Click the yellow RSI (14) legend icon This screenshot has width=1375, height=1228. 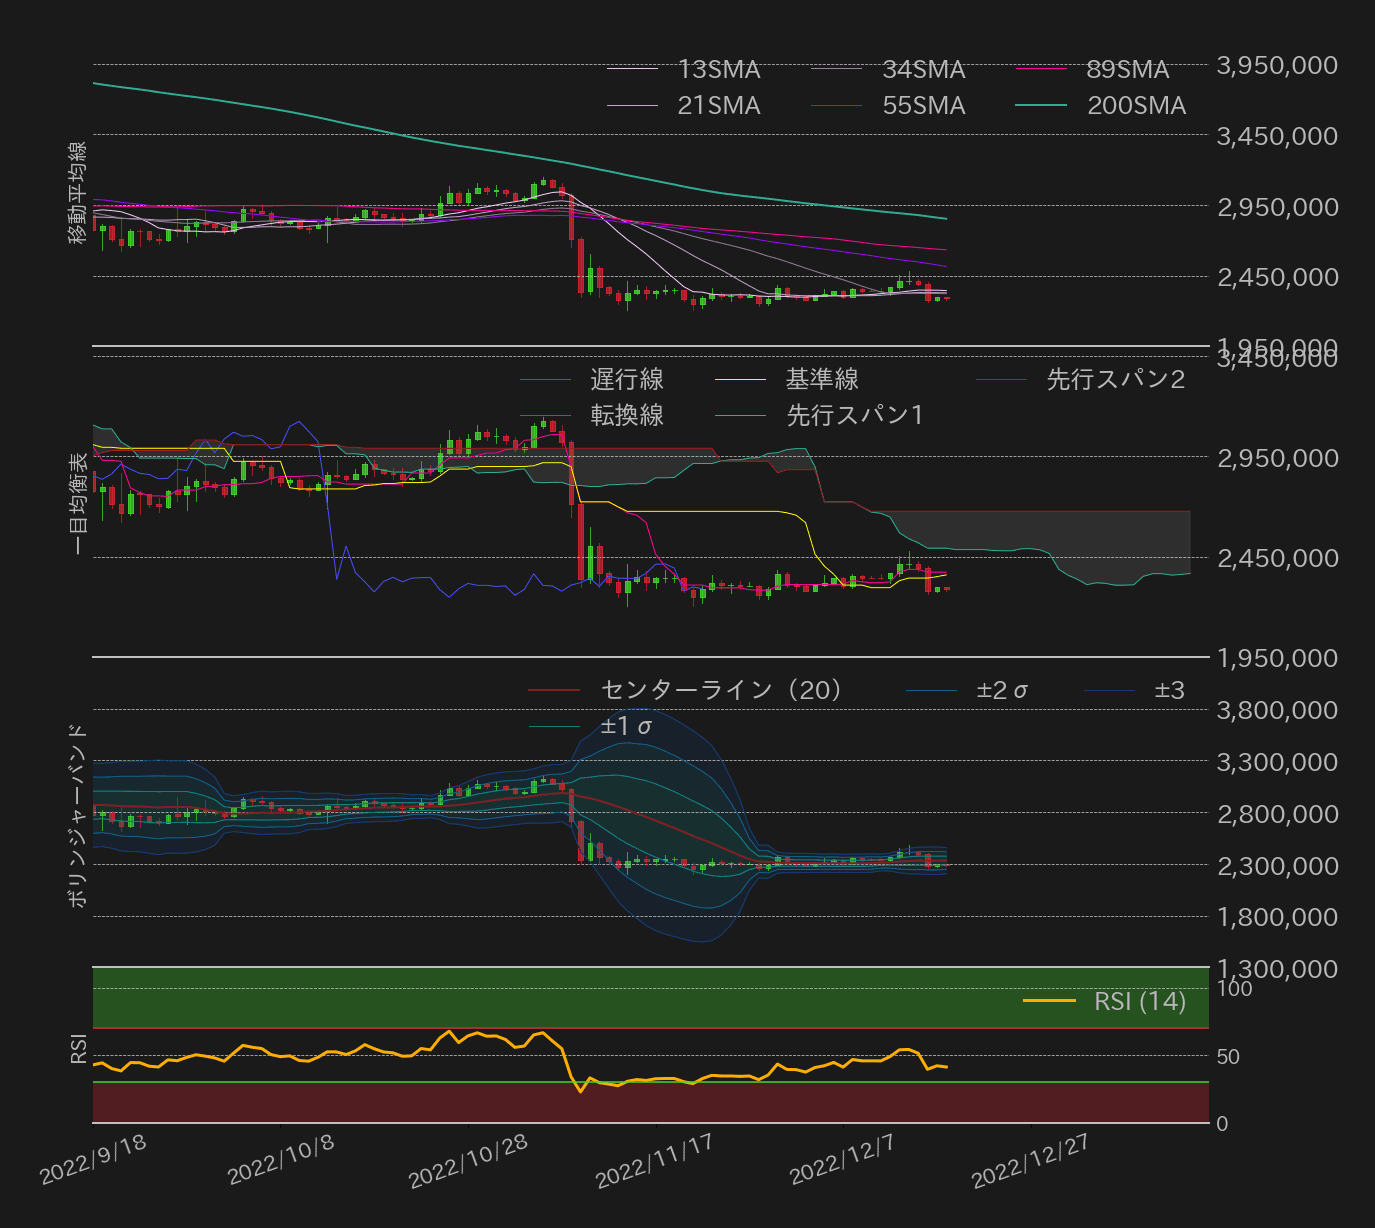[1052, 1001]
